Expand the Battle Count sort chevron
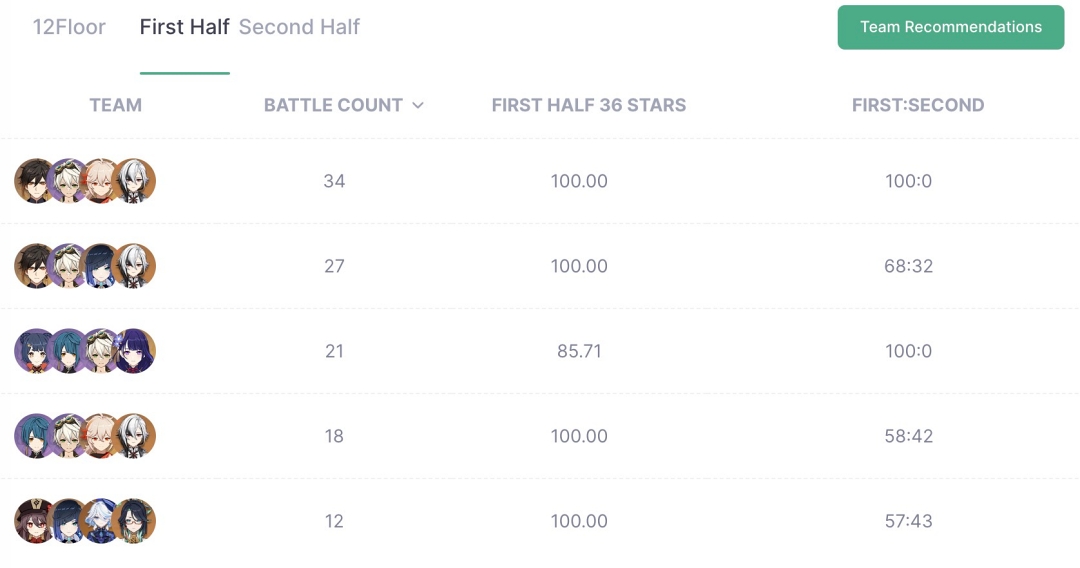The height and width of the screenshot is (568, 1080). point(418,105)
